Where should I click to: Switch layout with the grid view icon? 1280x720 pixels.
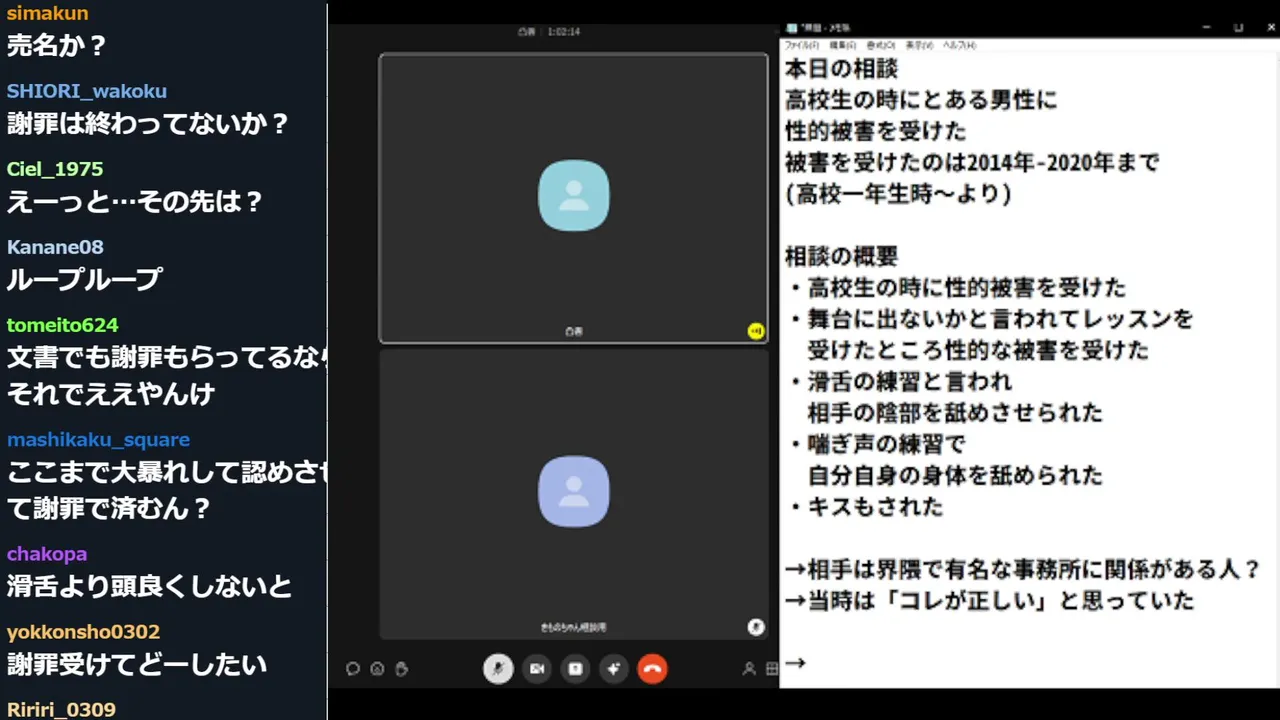772,669
